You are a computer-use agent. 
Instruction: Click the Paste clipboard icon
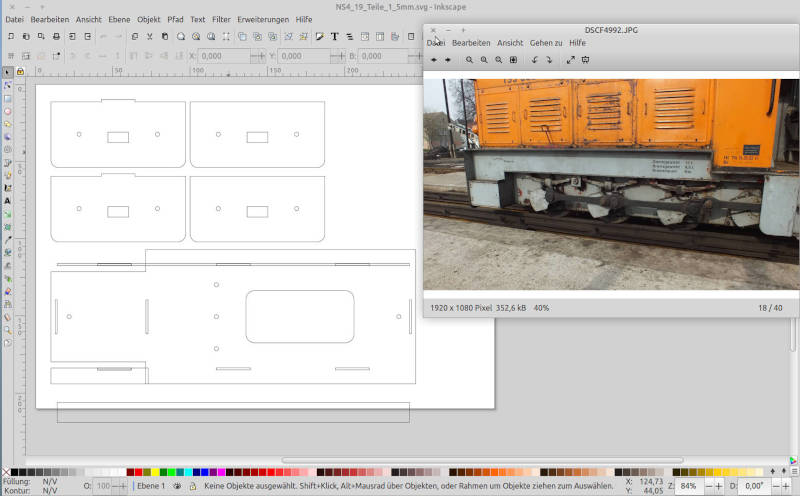[x=165, y=37]
